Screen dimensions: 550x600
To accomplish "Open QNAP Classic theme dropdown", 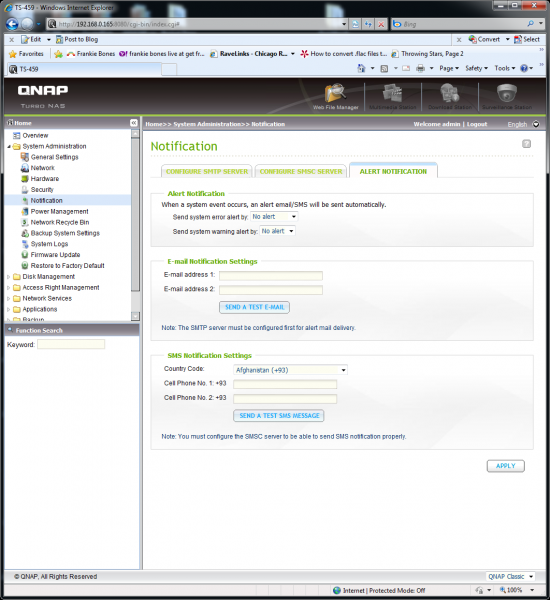I will coord(510,577).
